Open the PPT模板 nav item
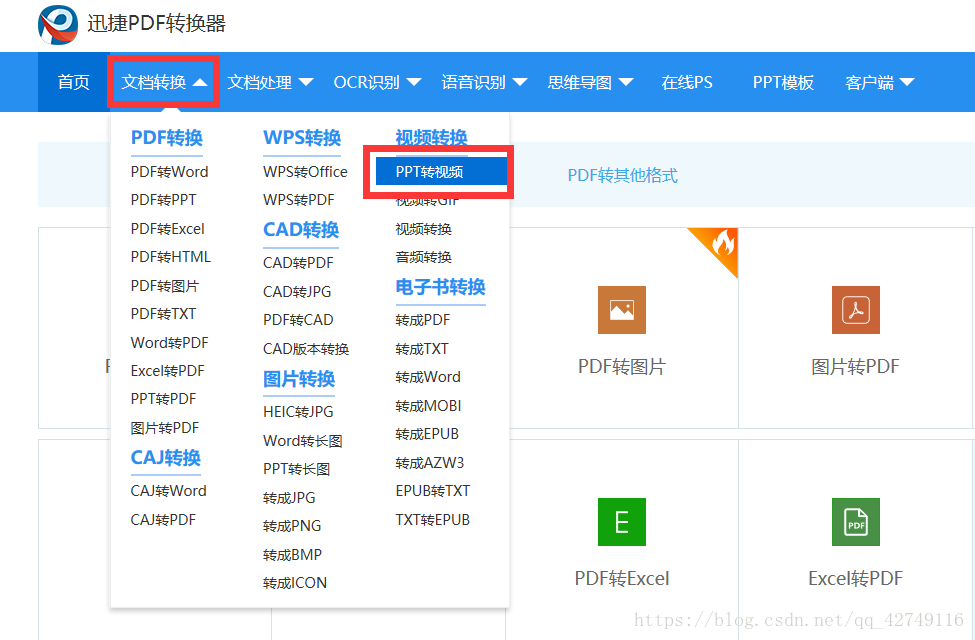 pos(783,82)
